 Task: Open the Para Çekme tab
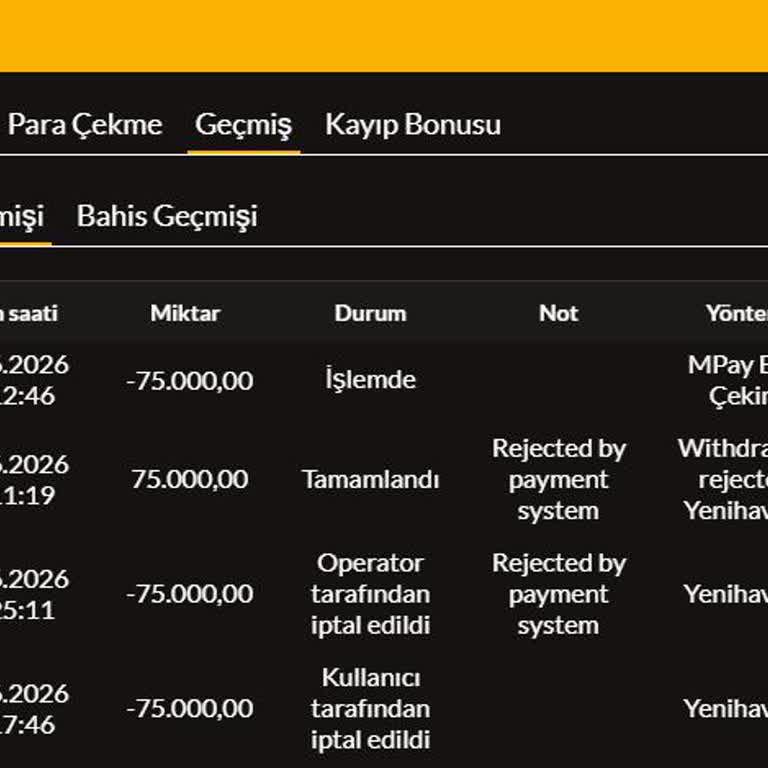click(85, 125)
